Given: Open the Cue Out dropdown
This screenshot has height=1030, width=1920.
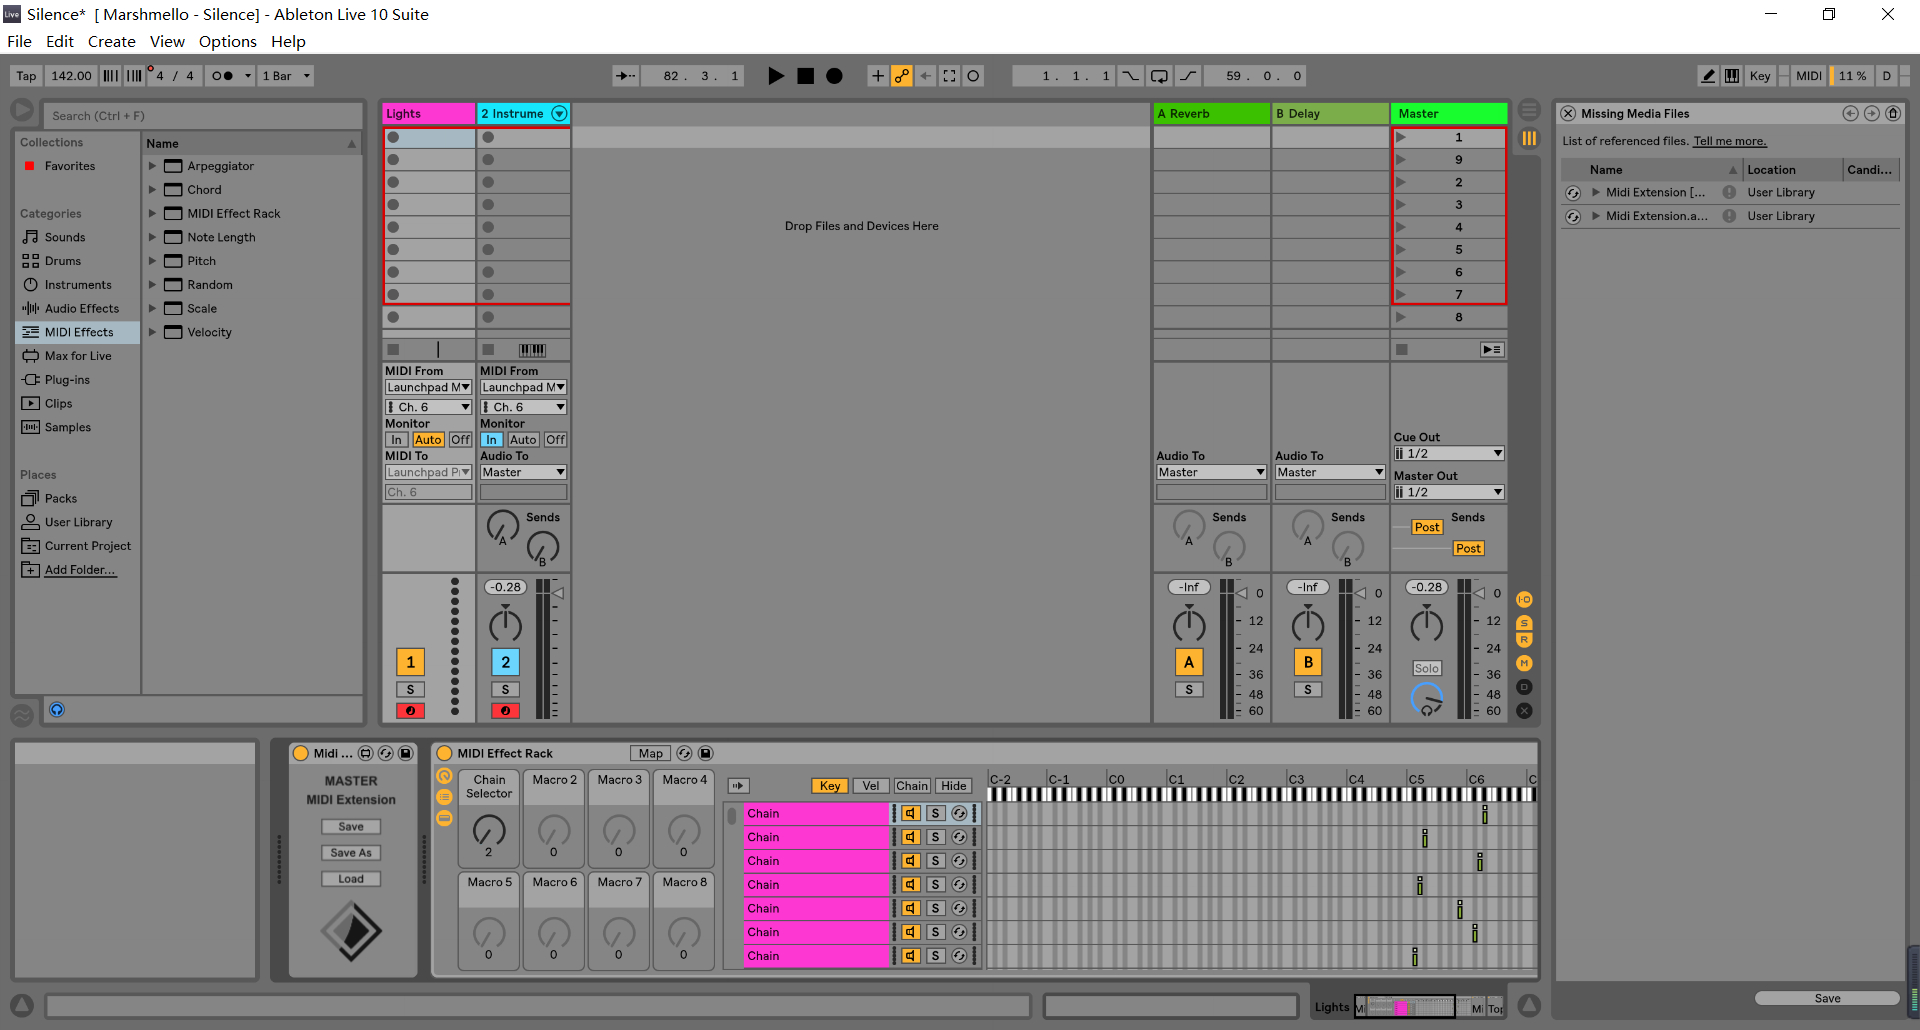Looking at the screenshot, I should click(x=1449, y=454).
